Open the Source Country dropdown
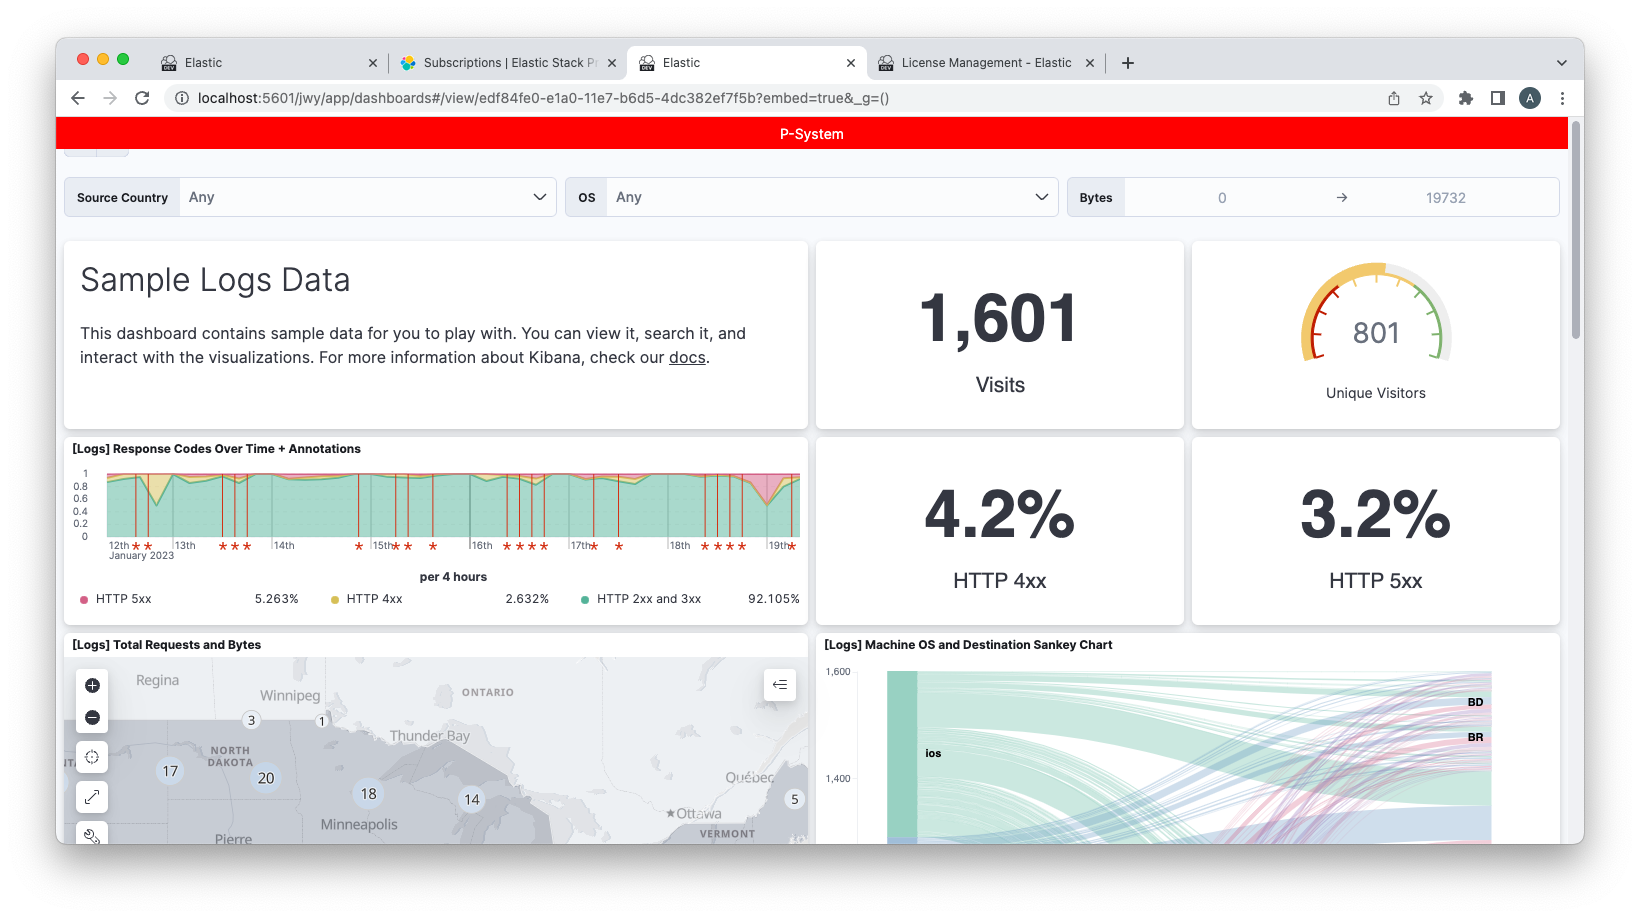 click(539, 197)
